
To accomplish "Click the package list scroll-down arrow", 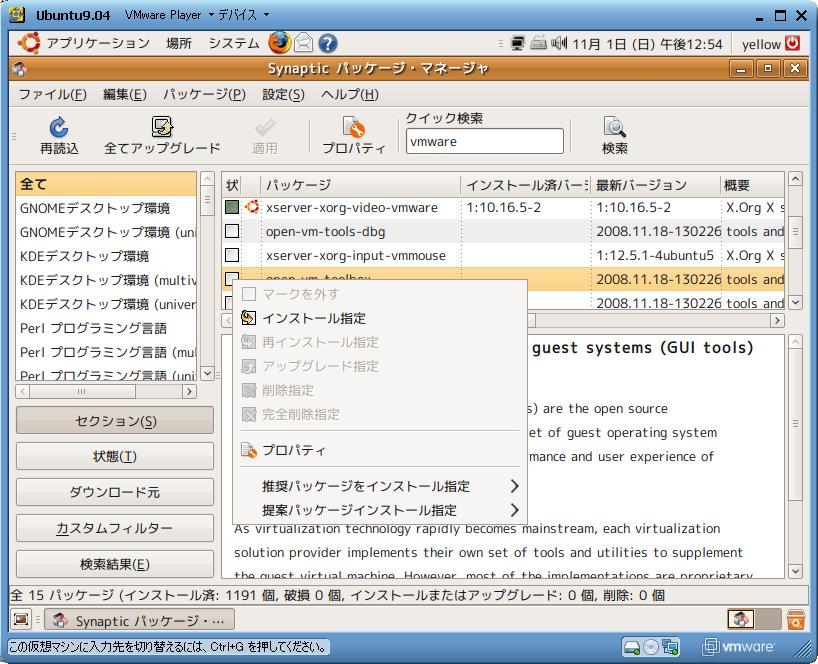I will (795, 302).
